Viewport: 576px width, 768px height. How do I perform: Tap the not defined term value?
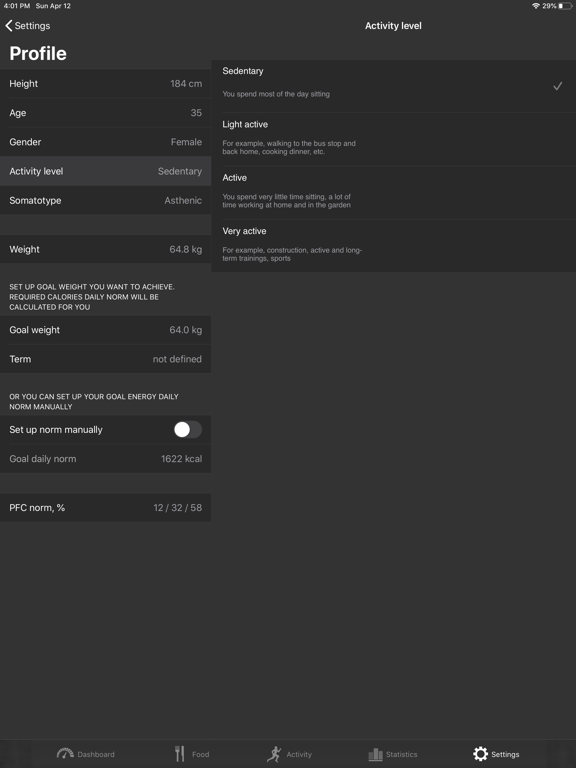[177, 359]
